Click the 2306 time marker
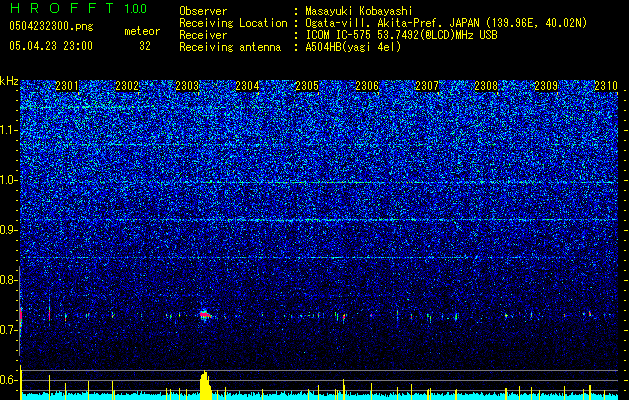Screen dimensions: 629x400 point(367,86)
